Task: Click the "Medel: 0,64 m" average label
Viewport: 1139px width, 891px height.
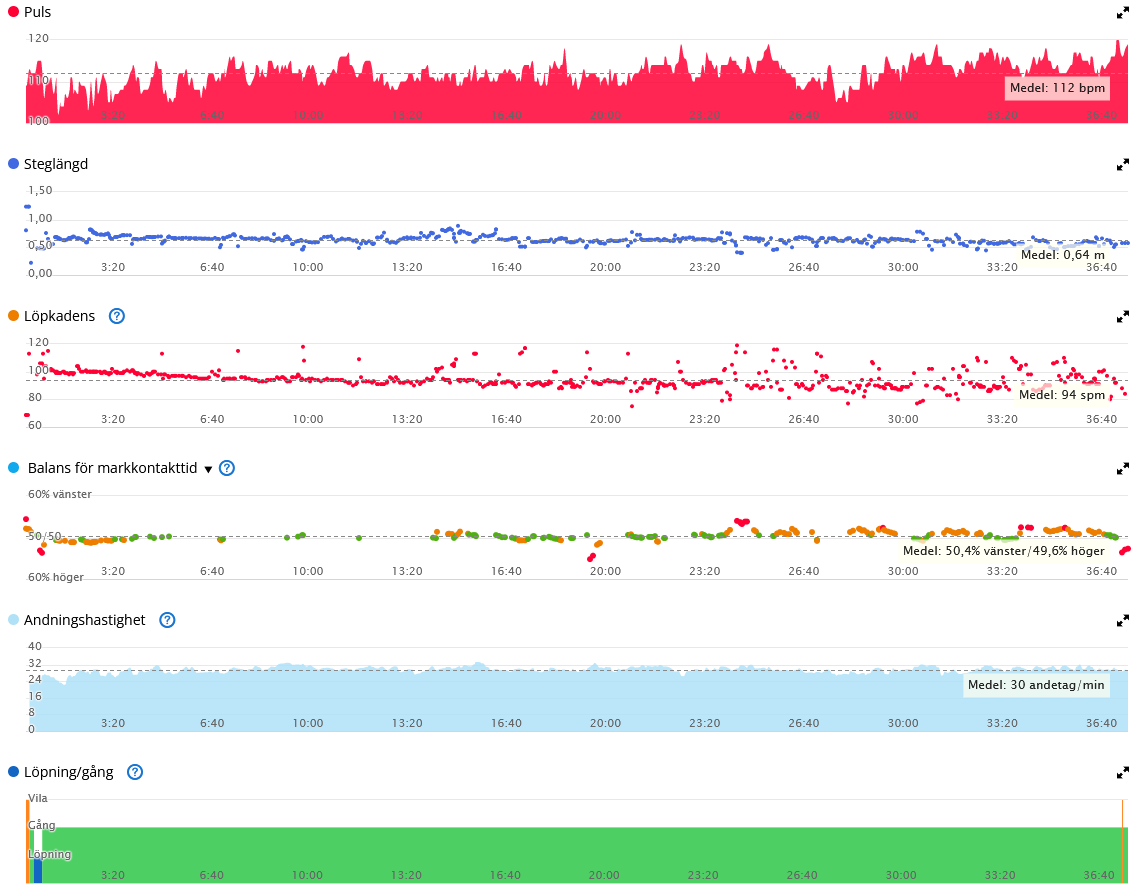Action: pyautogui.click(x=1063, y=255)
